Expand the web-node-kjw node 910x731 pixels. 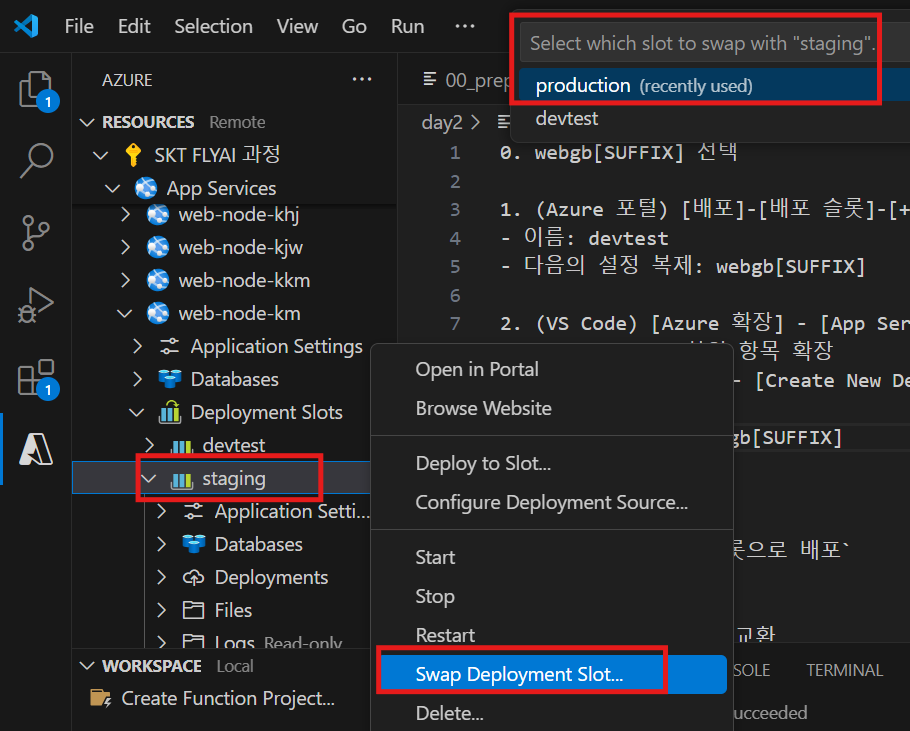tap(125, 247)
